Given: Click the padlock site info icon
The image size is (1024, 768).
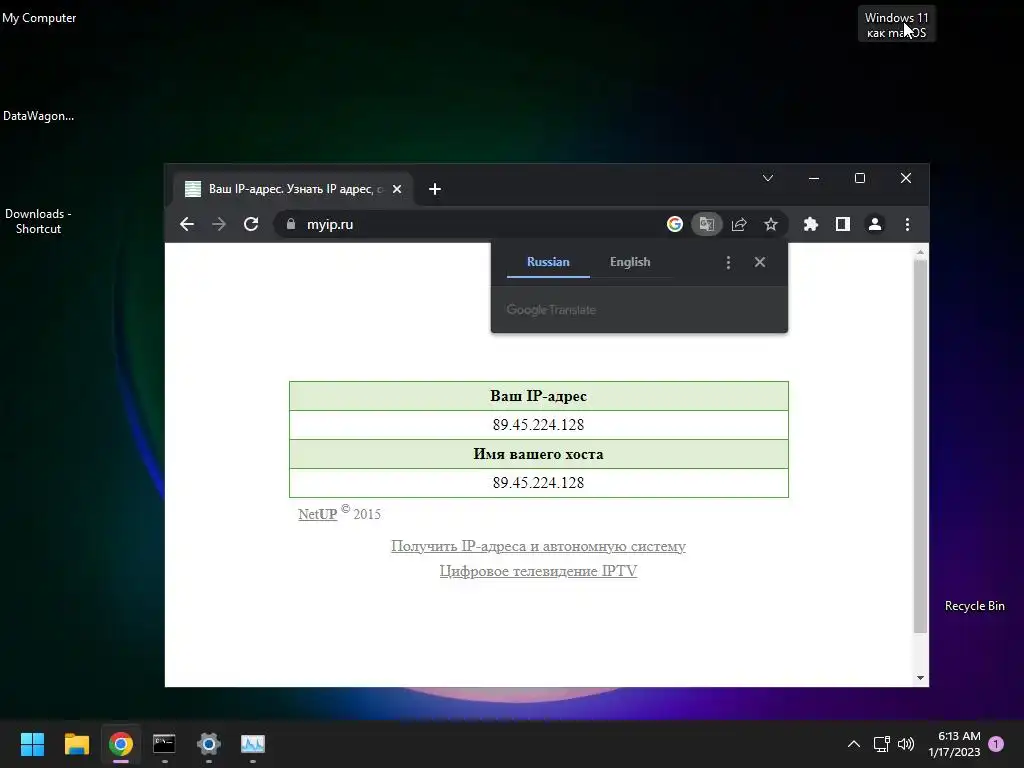Looking at the screenshot, I should tap(291, 224).
